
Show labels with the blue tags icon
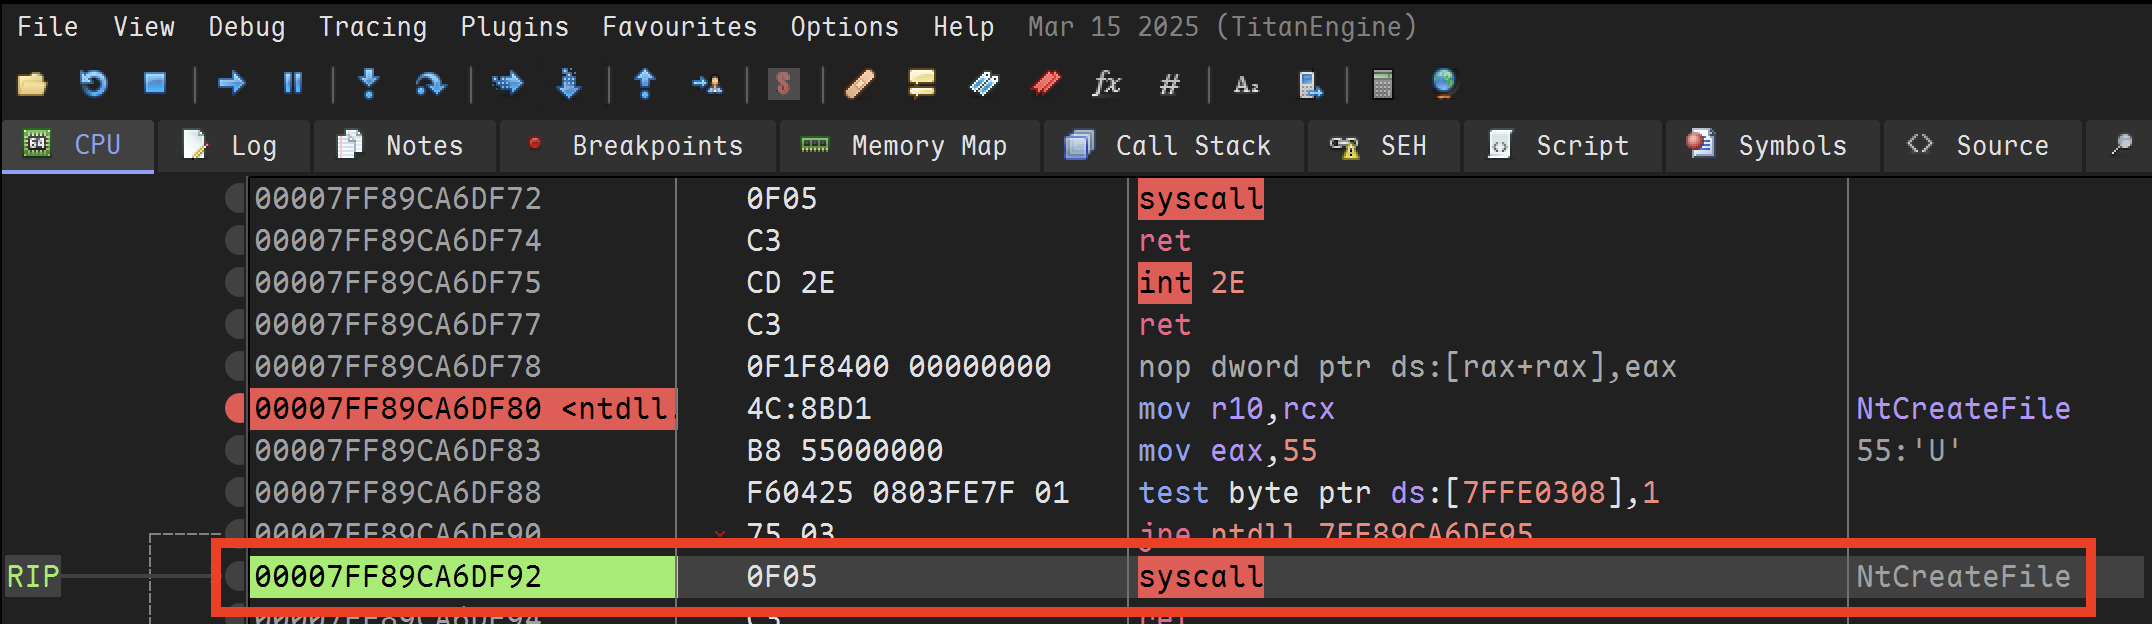pos(984,84)
